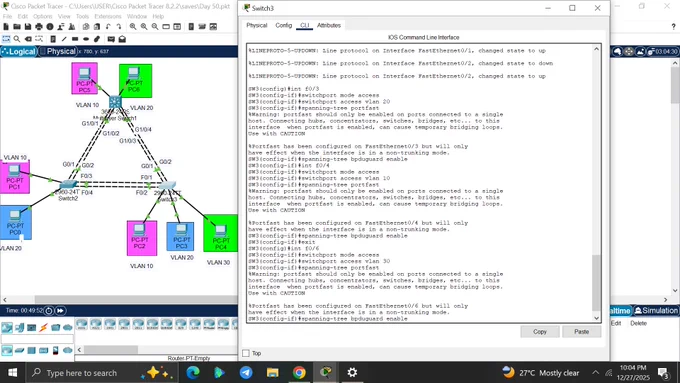
Task: Switch to Simulation mode
Action: [x=656, y=311]
